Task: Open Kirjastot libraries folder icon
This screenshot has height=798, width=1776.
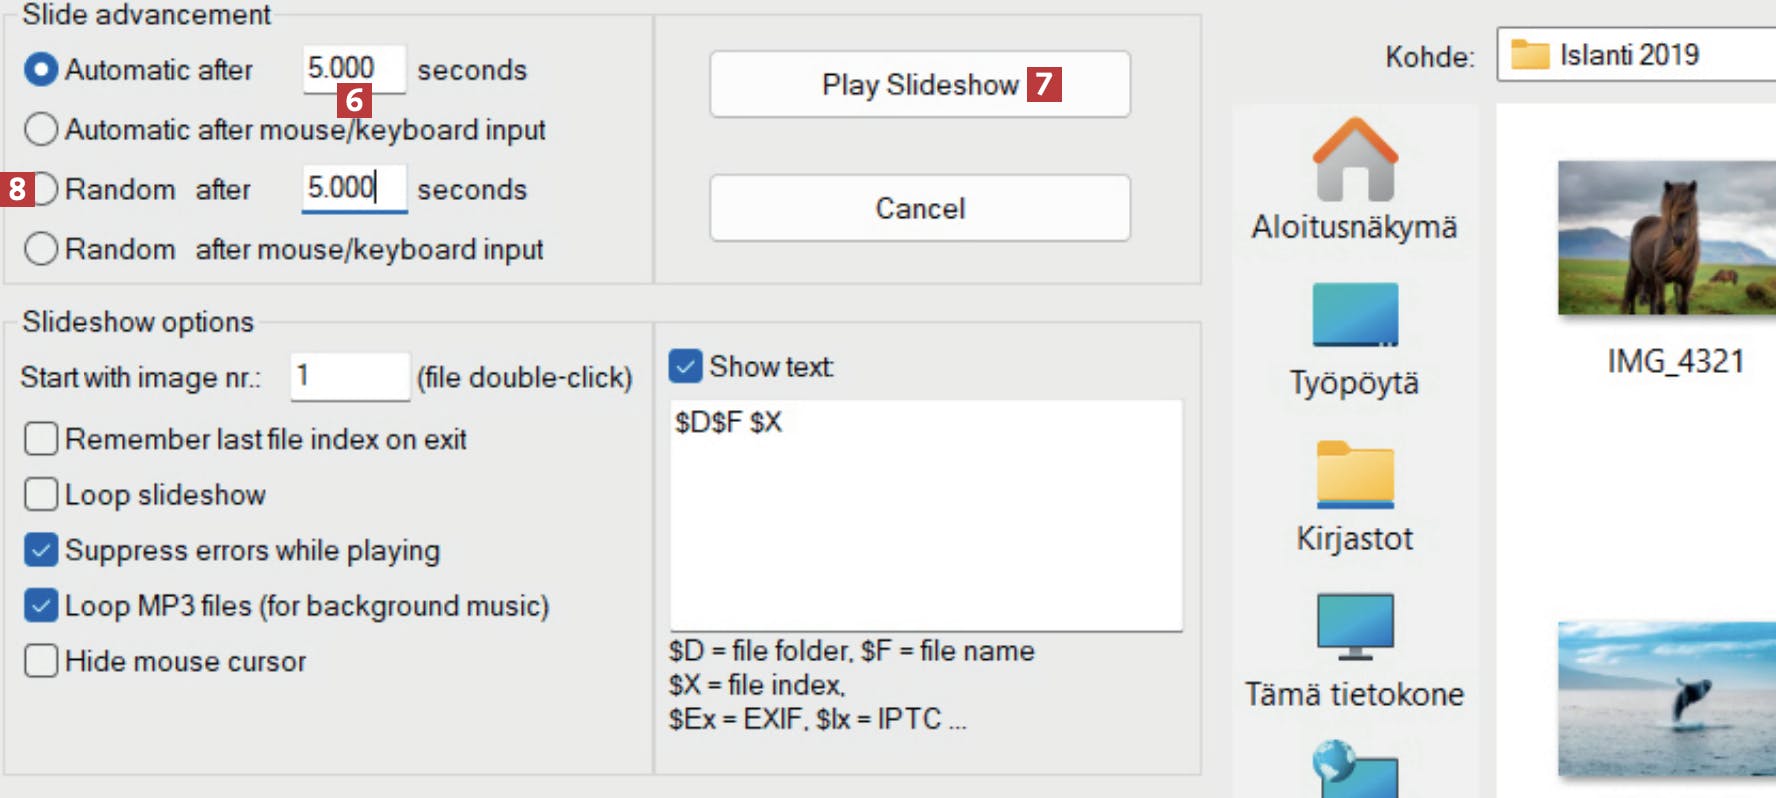Action: (x=1354, y=472)
